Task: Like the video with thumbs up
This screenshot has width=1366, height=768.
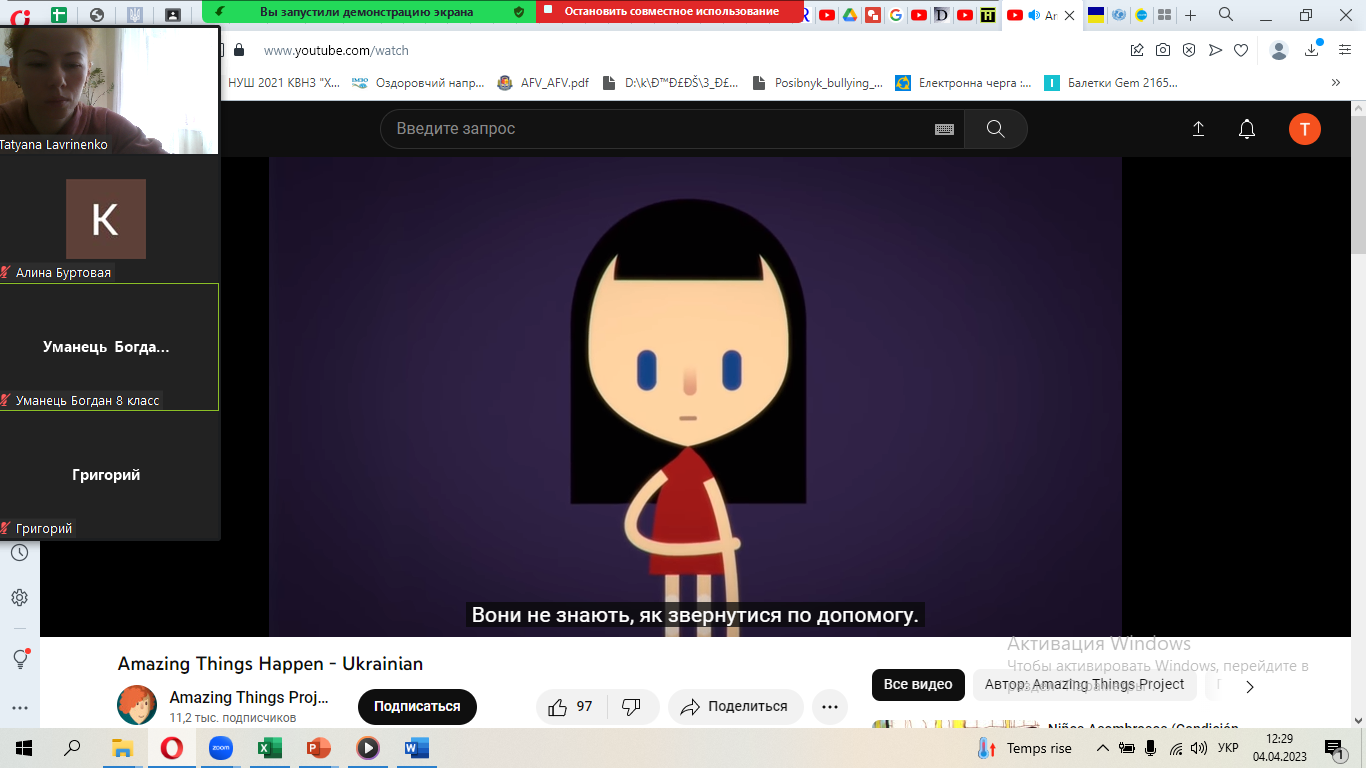Action: 570,707
